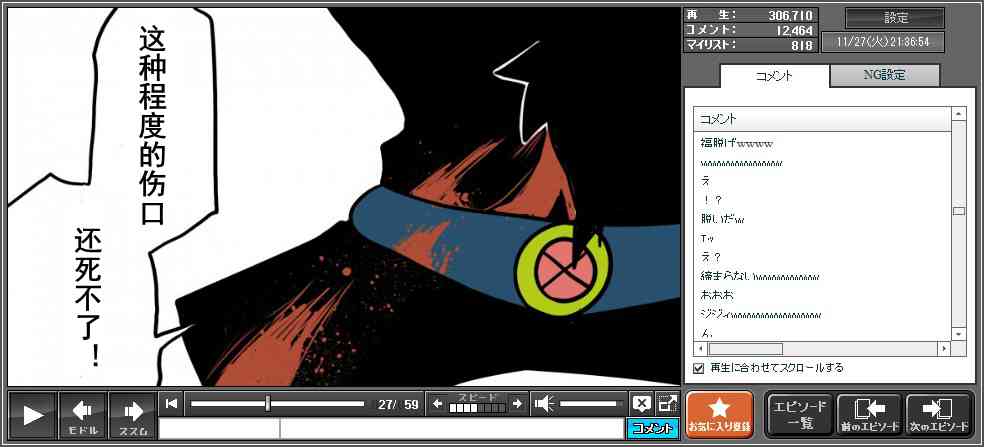
Task: Switch to the NG設定 tab
Action: [x=884, y=75]
